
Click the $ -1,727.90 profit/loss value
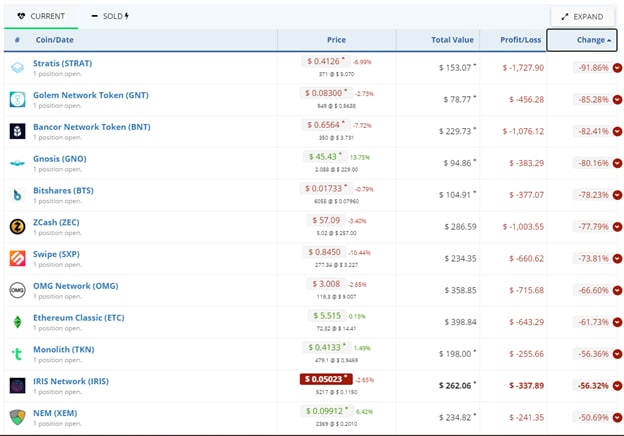[x=523, y=68]
